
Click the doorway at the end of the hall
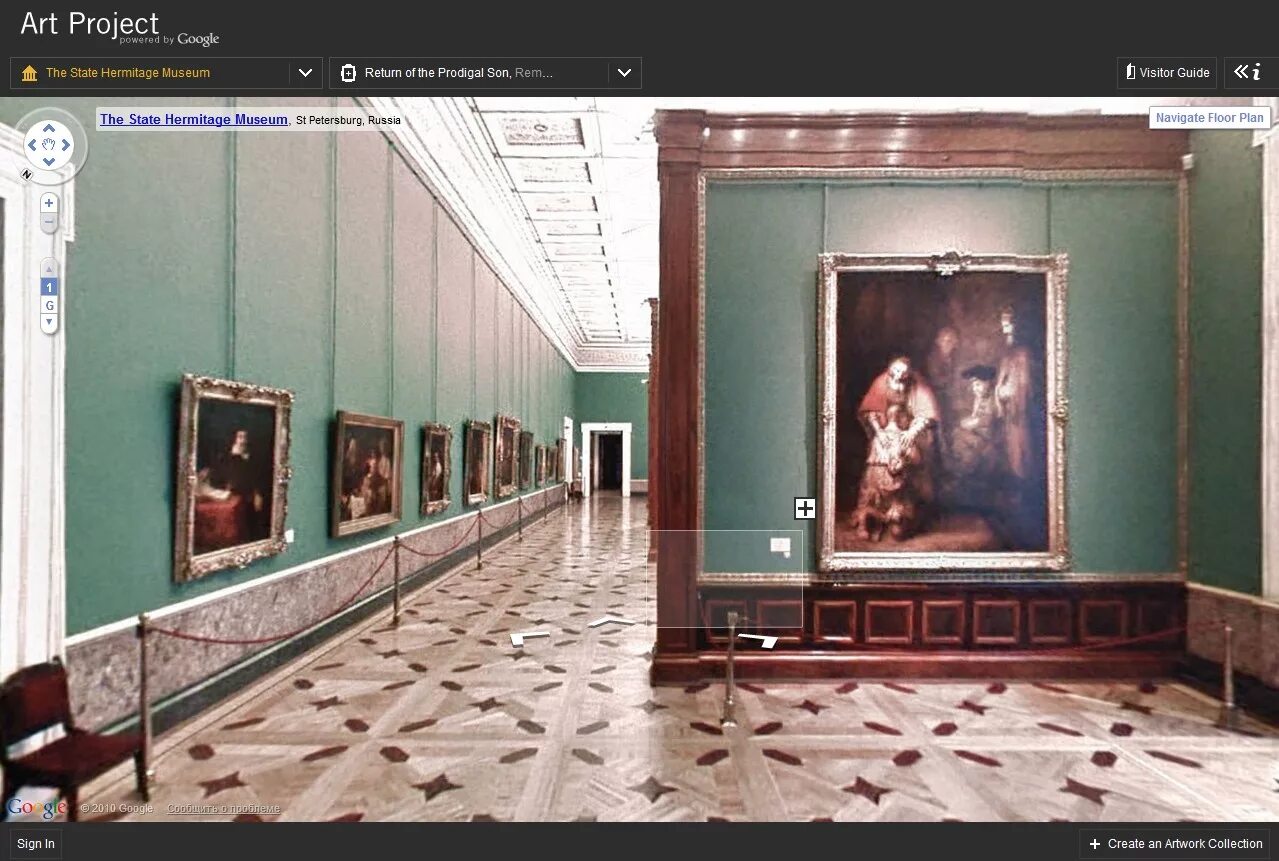point(607,460)
